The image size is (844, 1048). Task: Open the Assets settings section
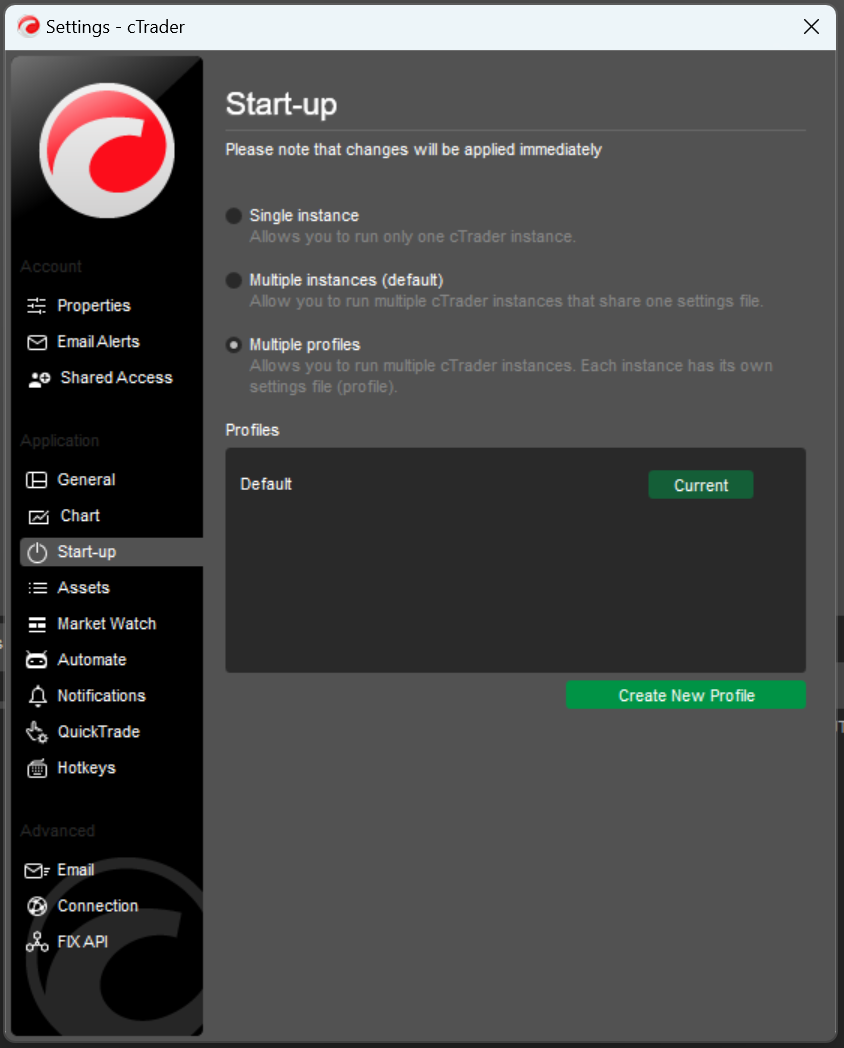[84, 588]
